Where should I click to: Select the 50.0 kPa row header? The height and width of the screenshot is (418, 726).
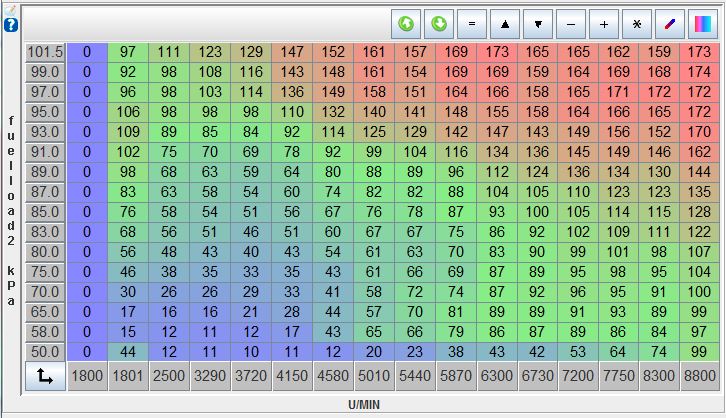point(45,351)
